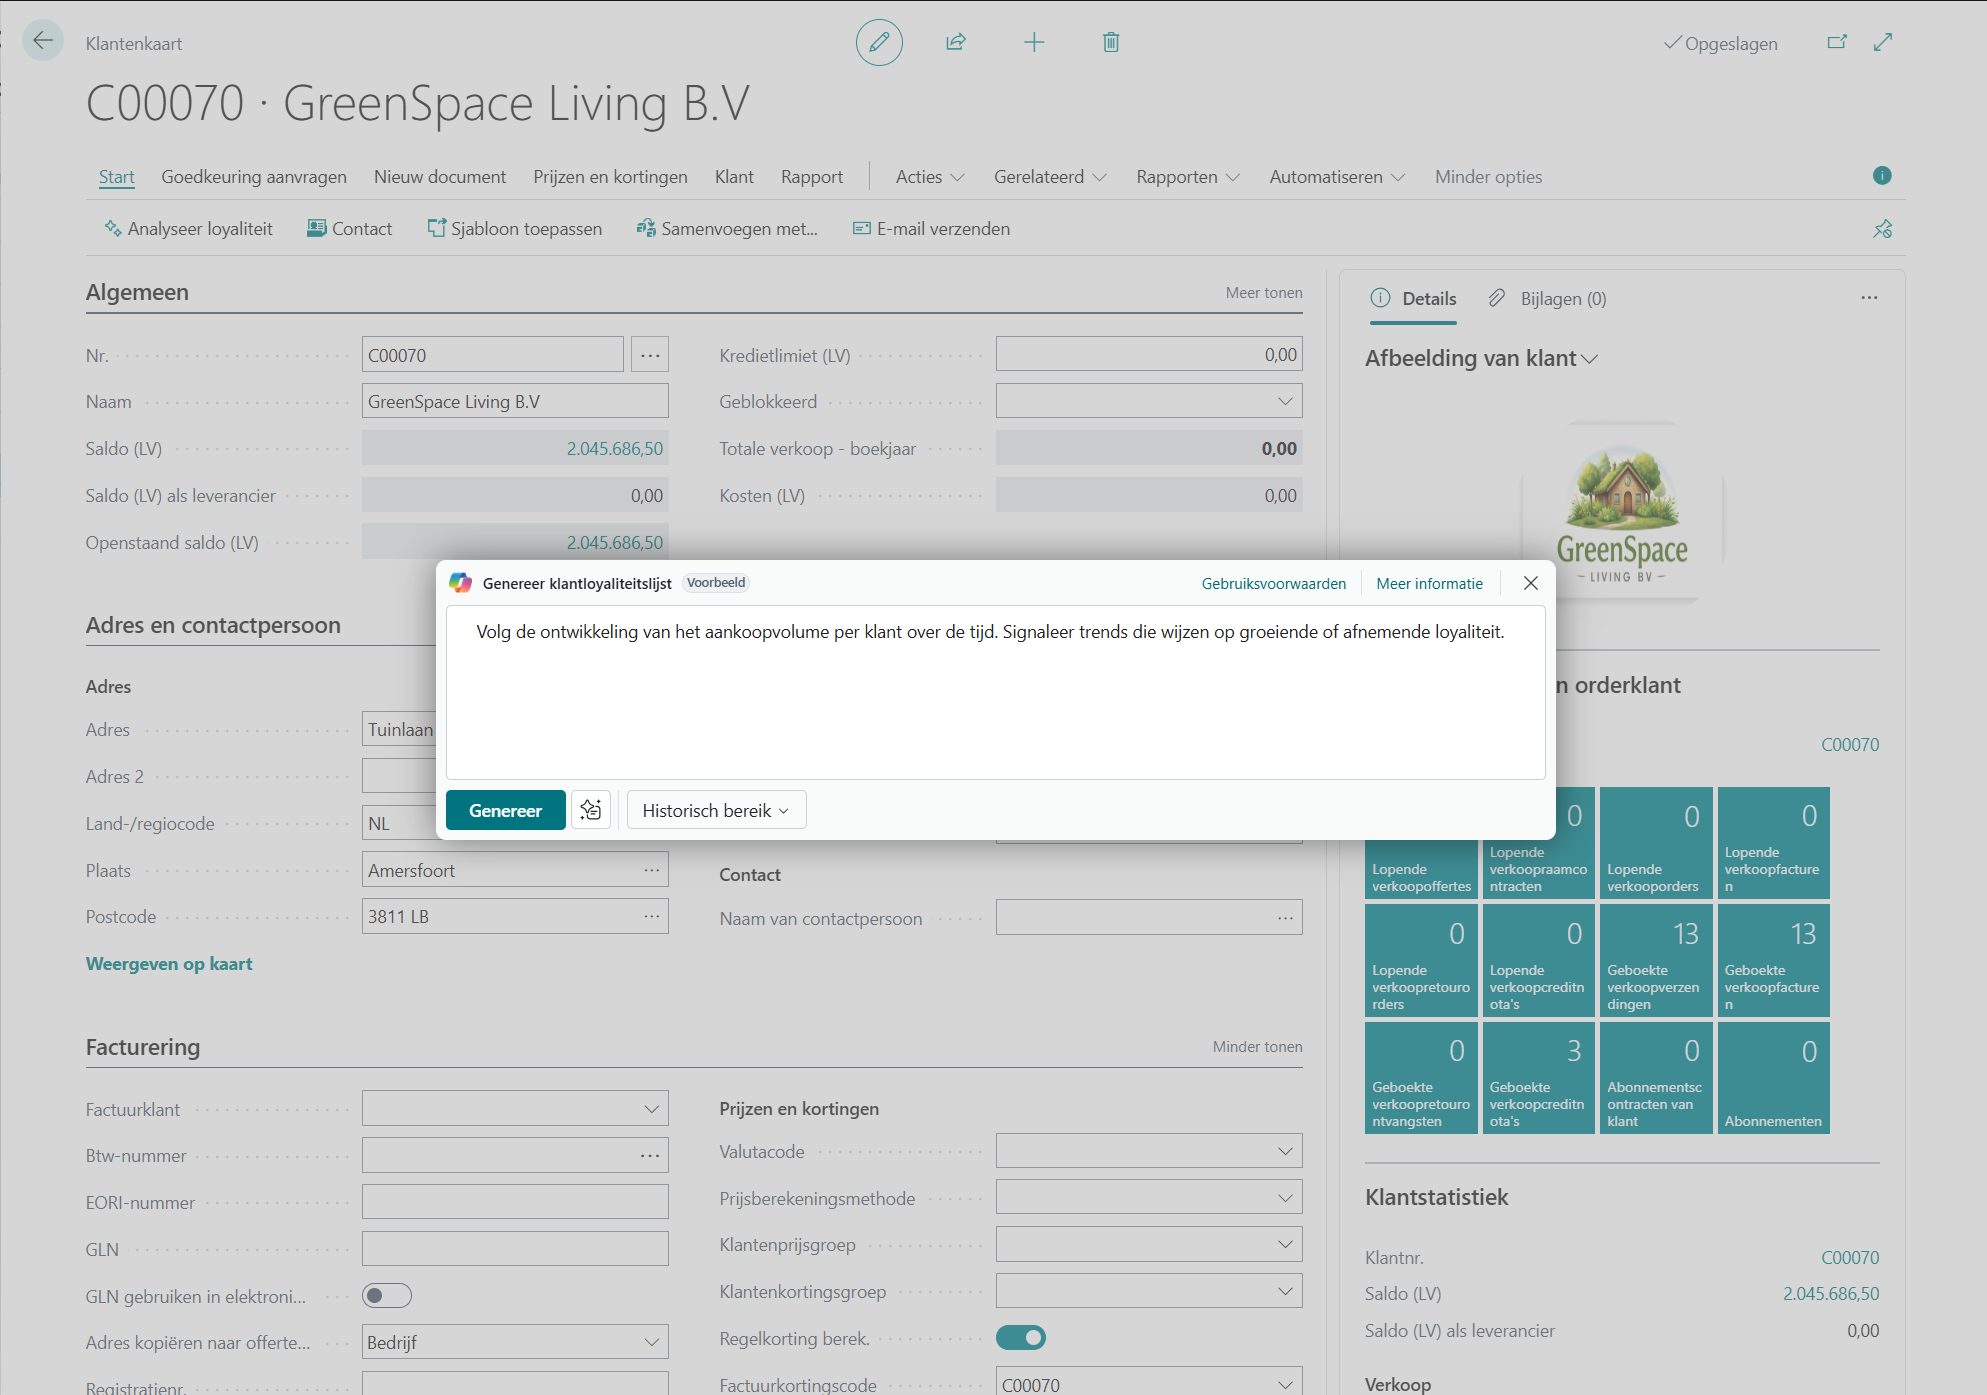Close the Genereer klantloyaliteitslijst dialog
Screen dimensions: 1987x1395
[1530, 583]
